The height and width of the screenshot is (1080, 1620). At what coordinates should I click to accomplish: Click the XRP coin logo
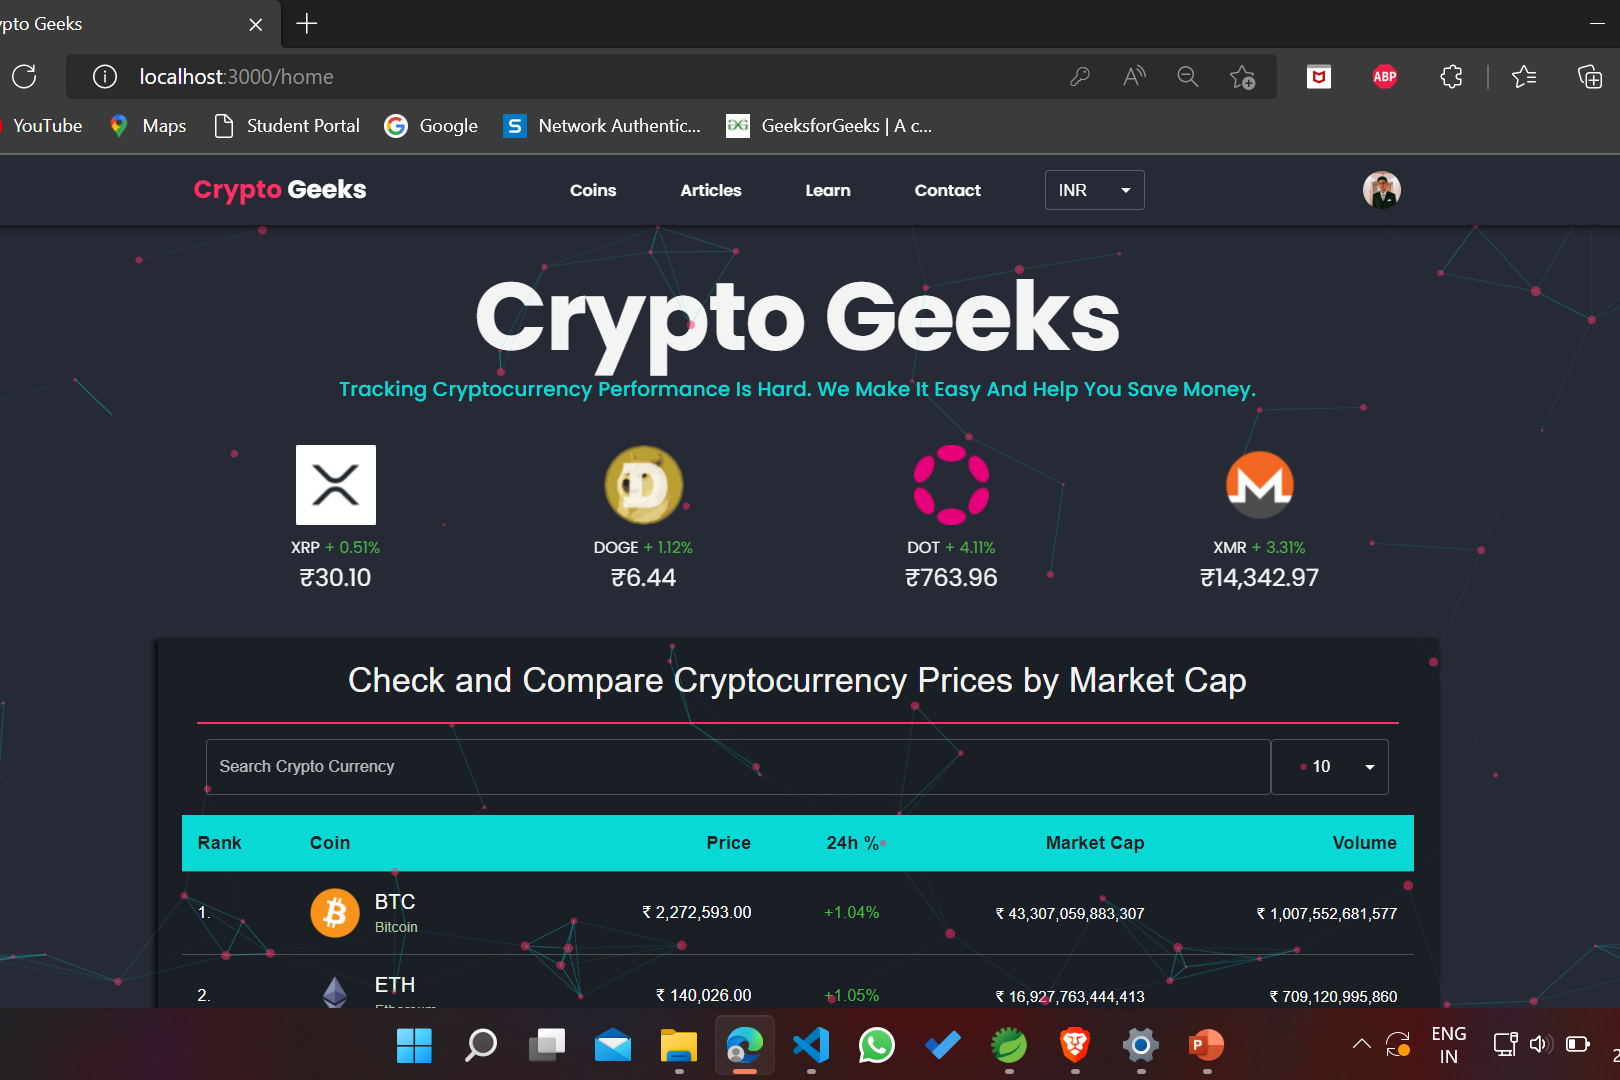coord(336,485)
